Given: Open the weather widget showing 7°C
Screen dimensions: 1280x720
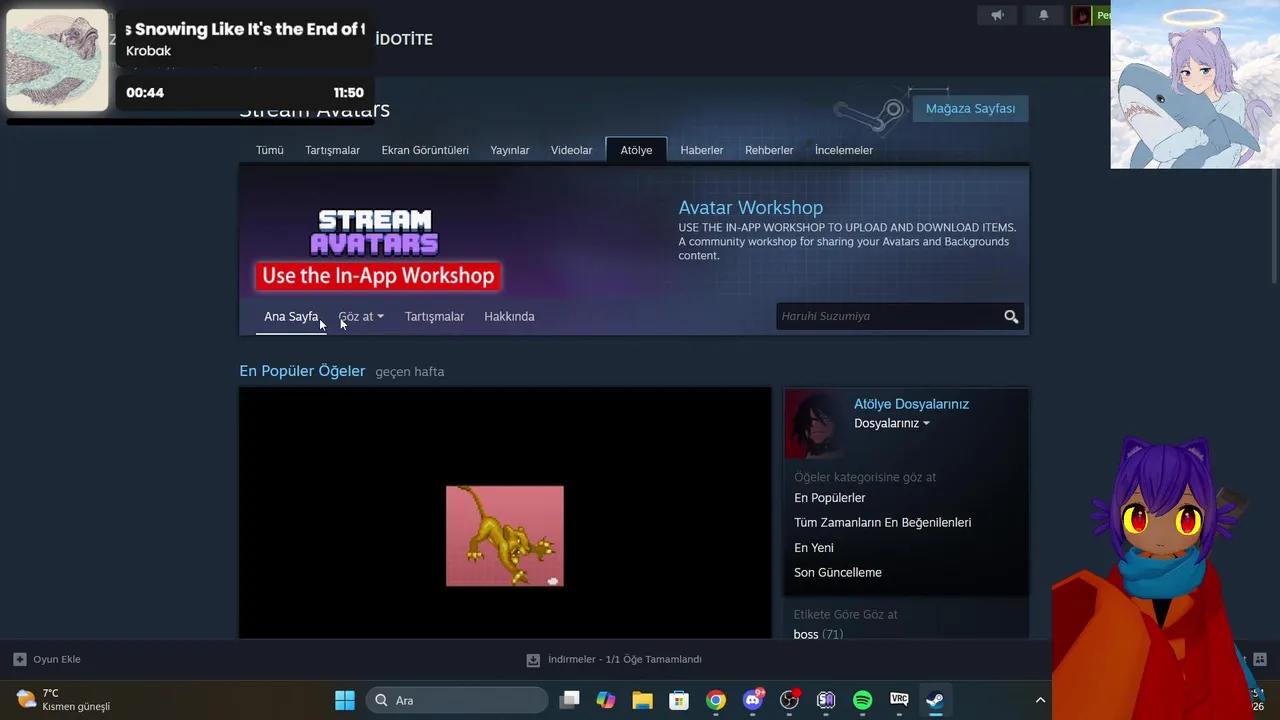Looking at the screenshot, I should click(x=63, y=700).
